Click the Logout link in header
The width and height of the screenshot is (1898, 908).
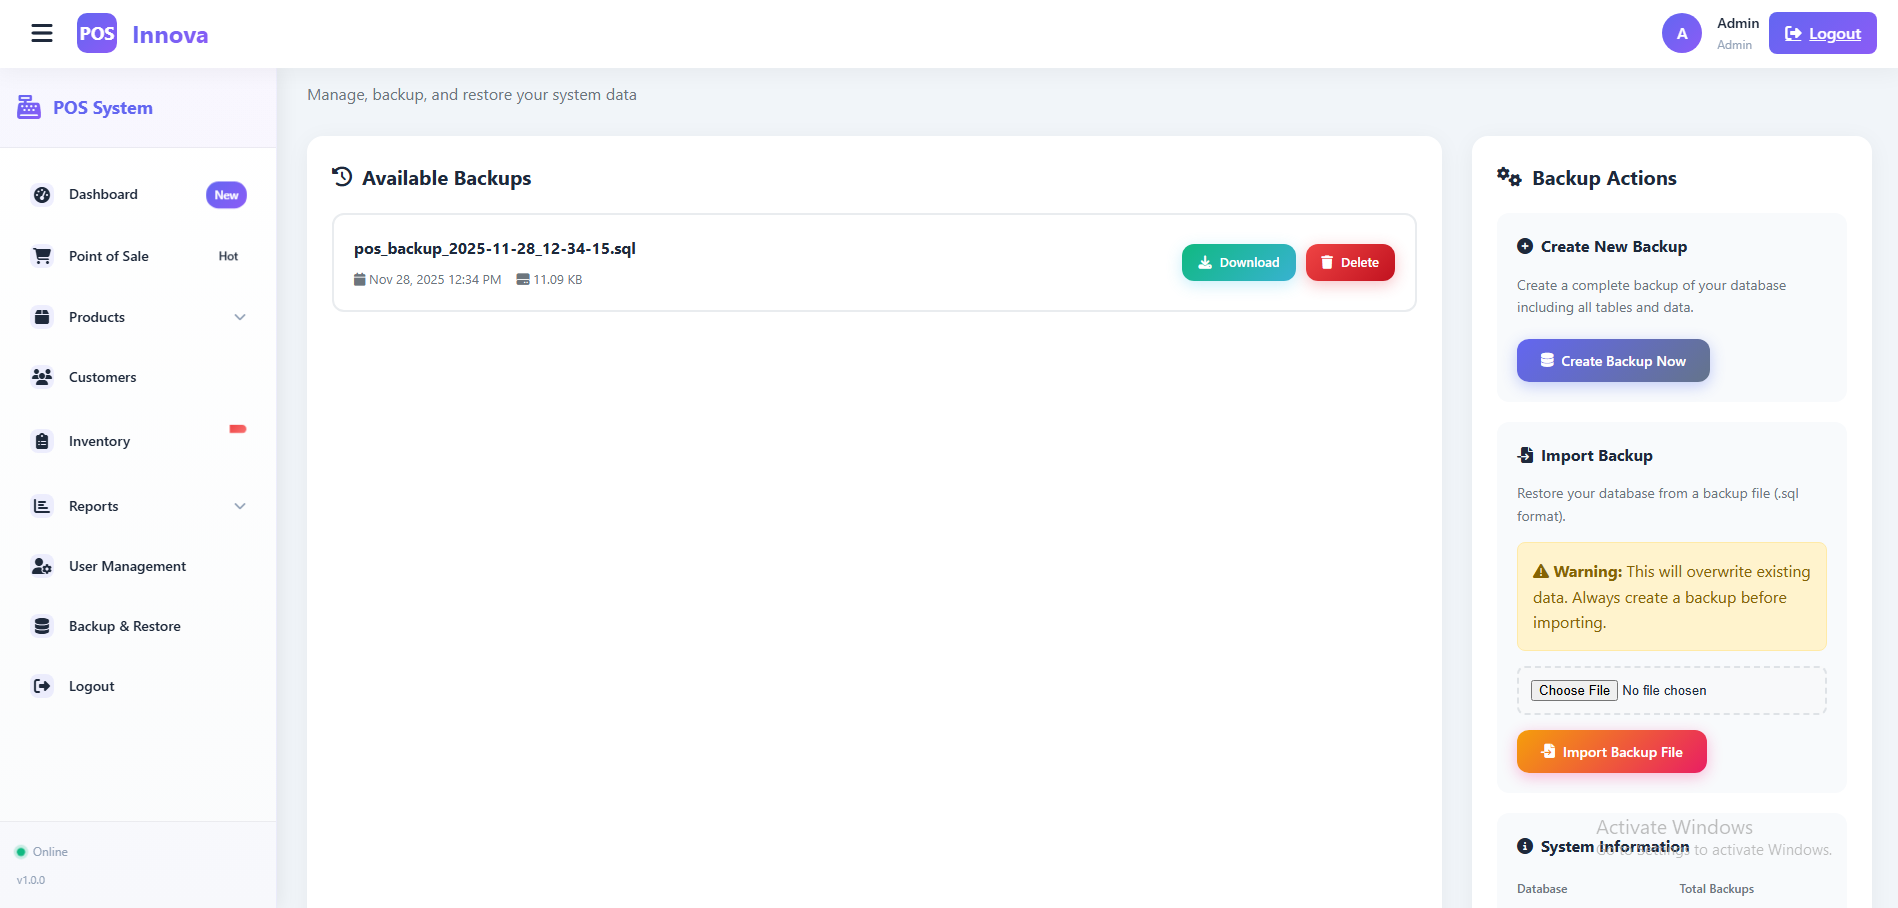(x=1822, y=34)
